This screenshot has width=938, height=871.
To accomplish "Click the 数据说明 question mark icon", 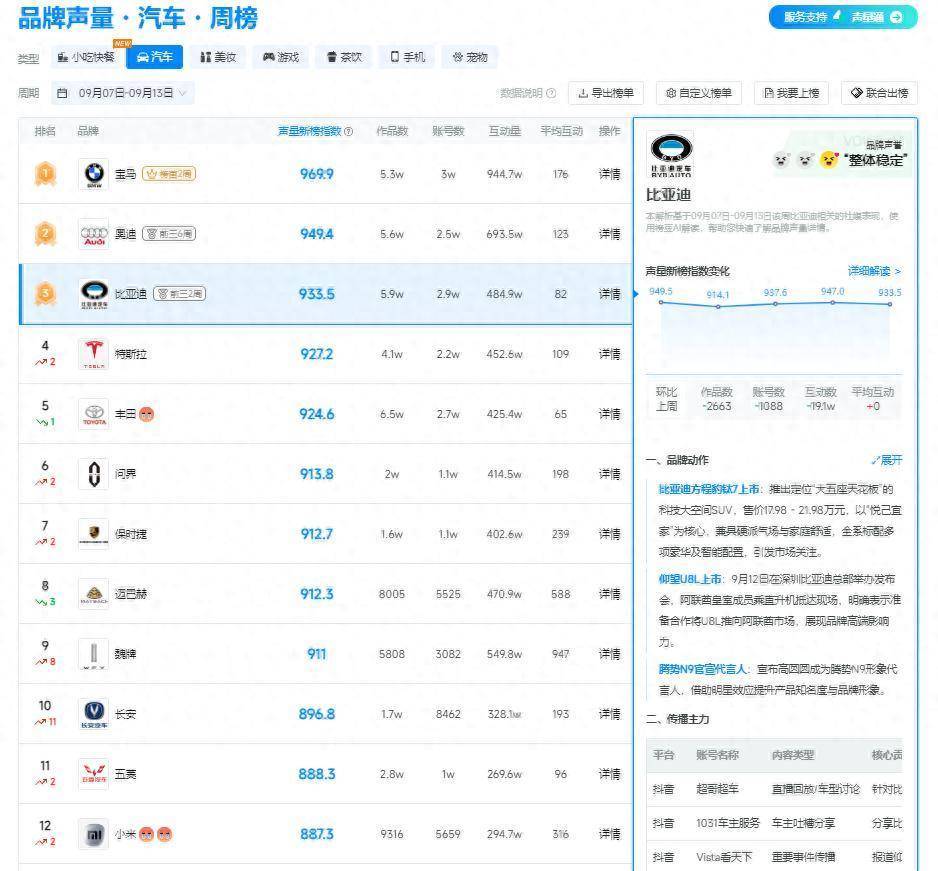I will click(552, 93).
